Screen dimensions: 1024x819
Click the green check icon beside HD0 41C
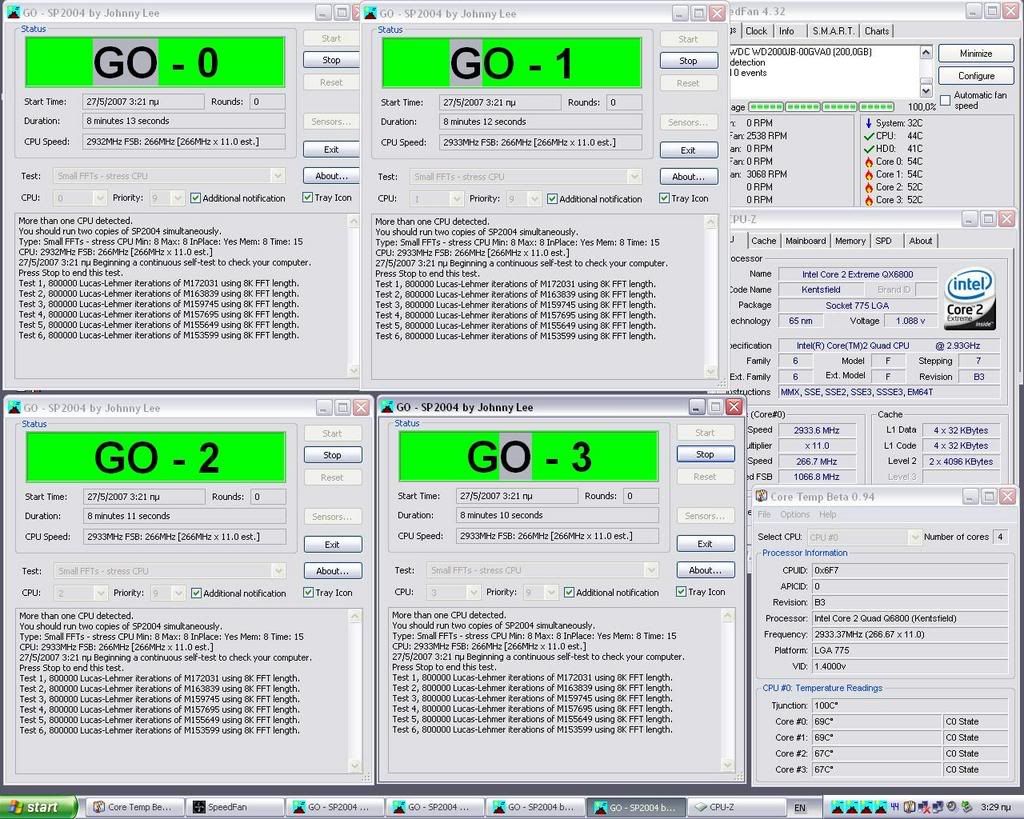coord(869,148)
